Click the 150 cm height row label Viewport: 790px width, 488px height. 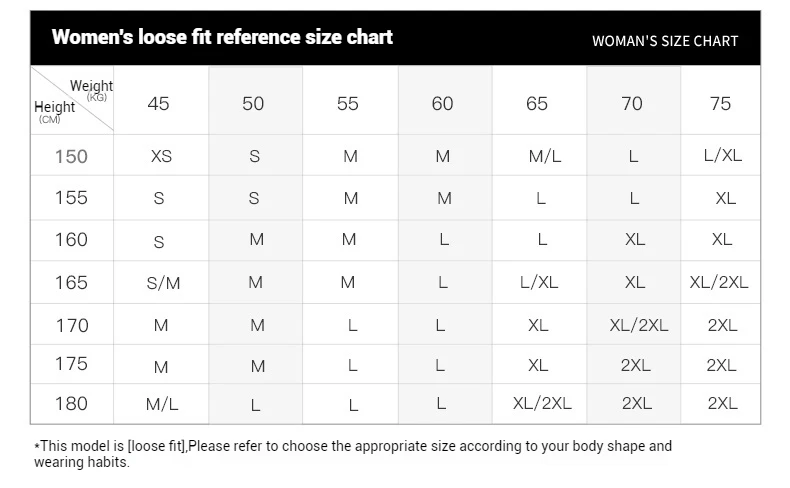coord(71,156)
